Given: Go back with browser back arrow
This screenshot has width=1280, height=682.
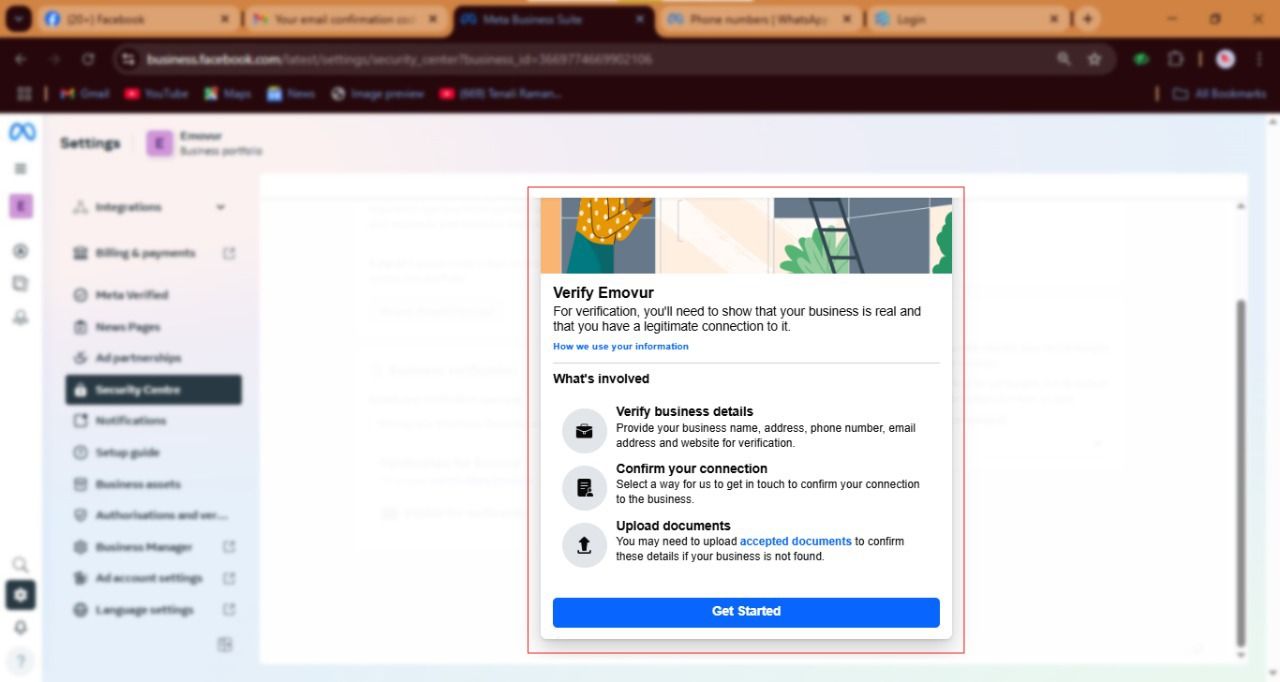Looking at the screenshot, I should coord(21,60).
